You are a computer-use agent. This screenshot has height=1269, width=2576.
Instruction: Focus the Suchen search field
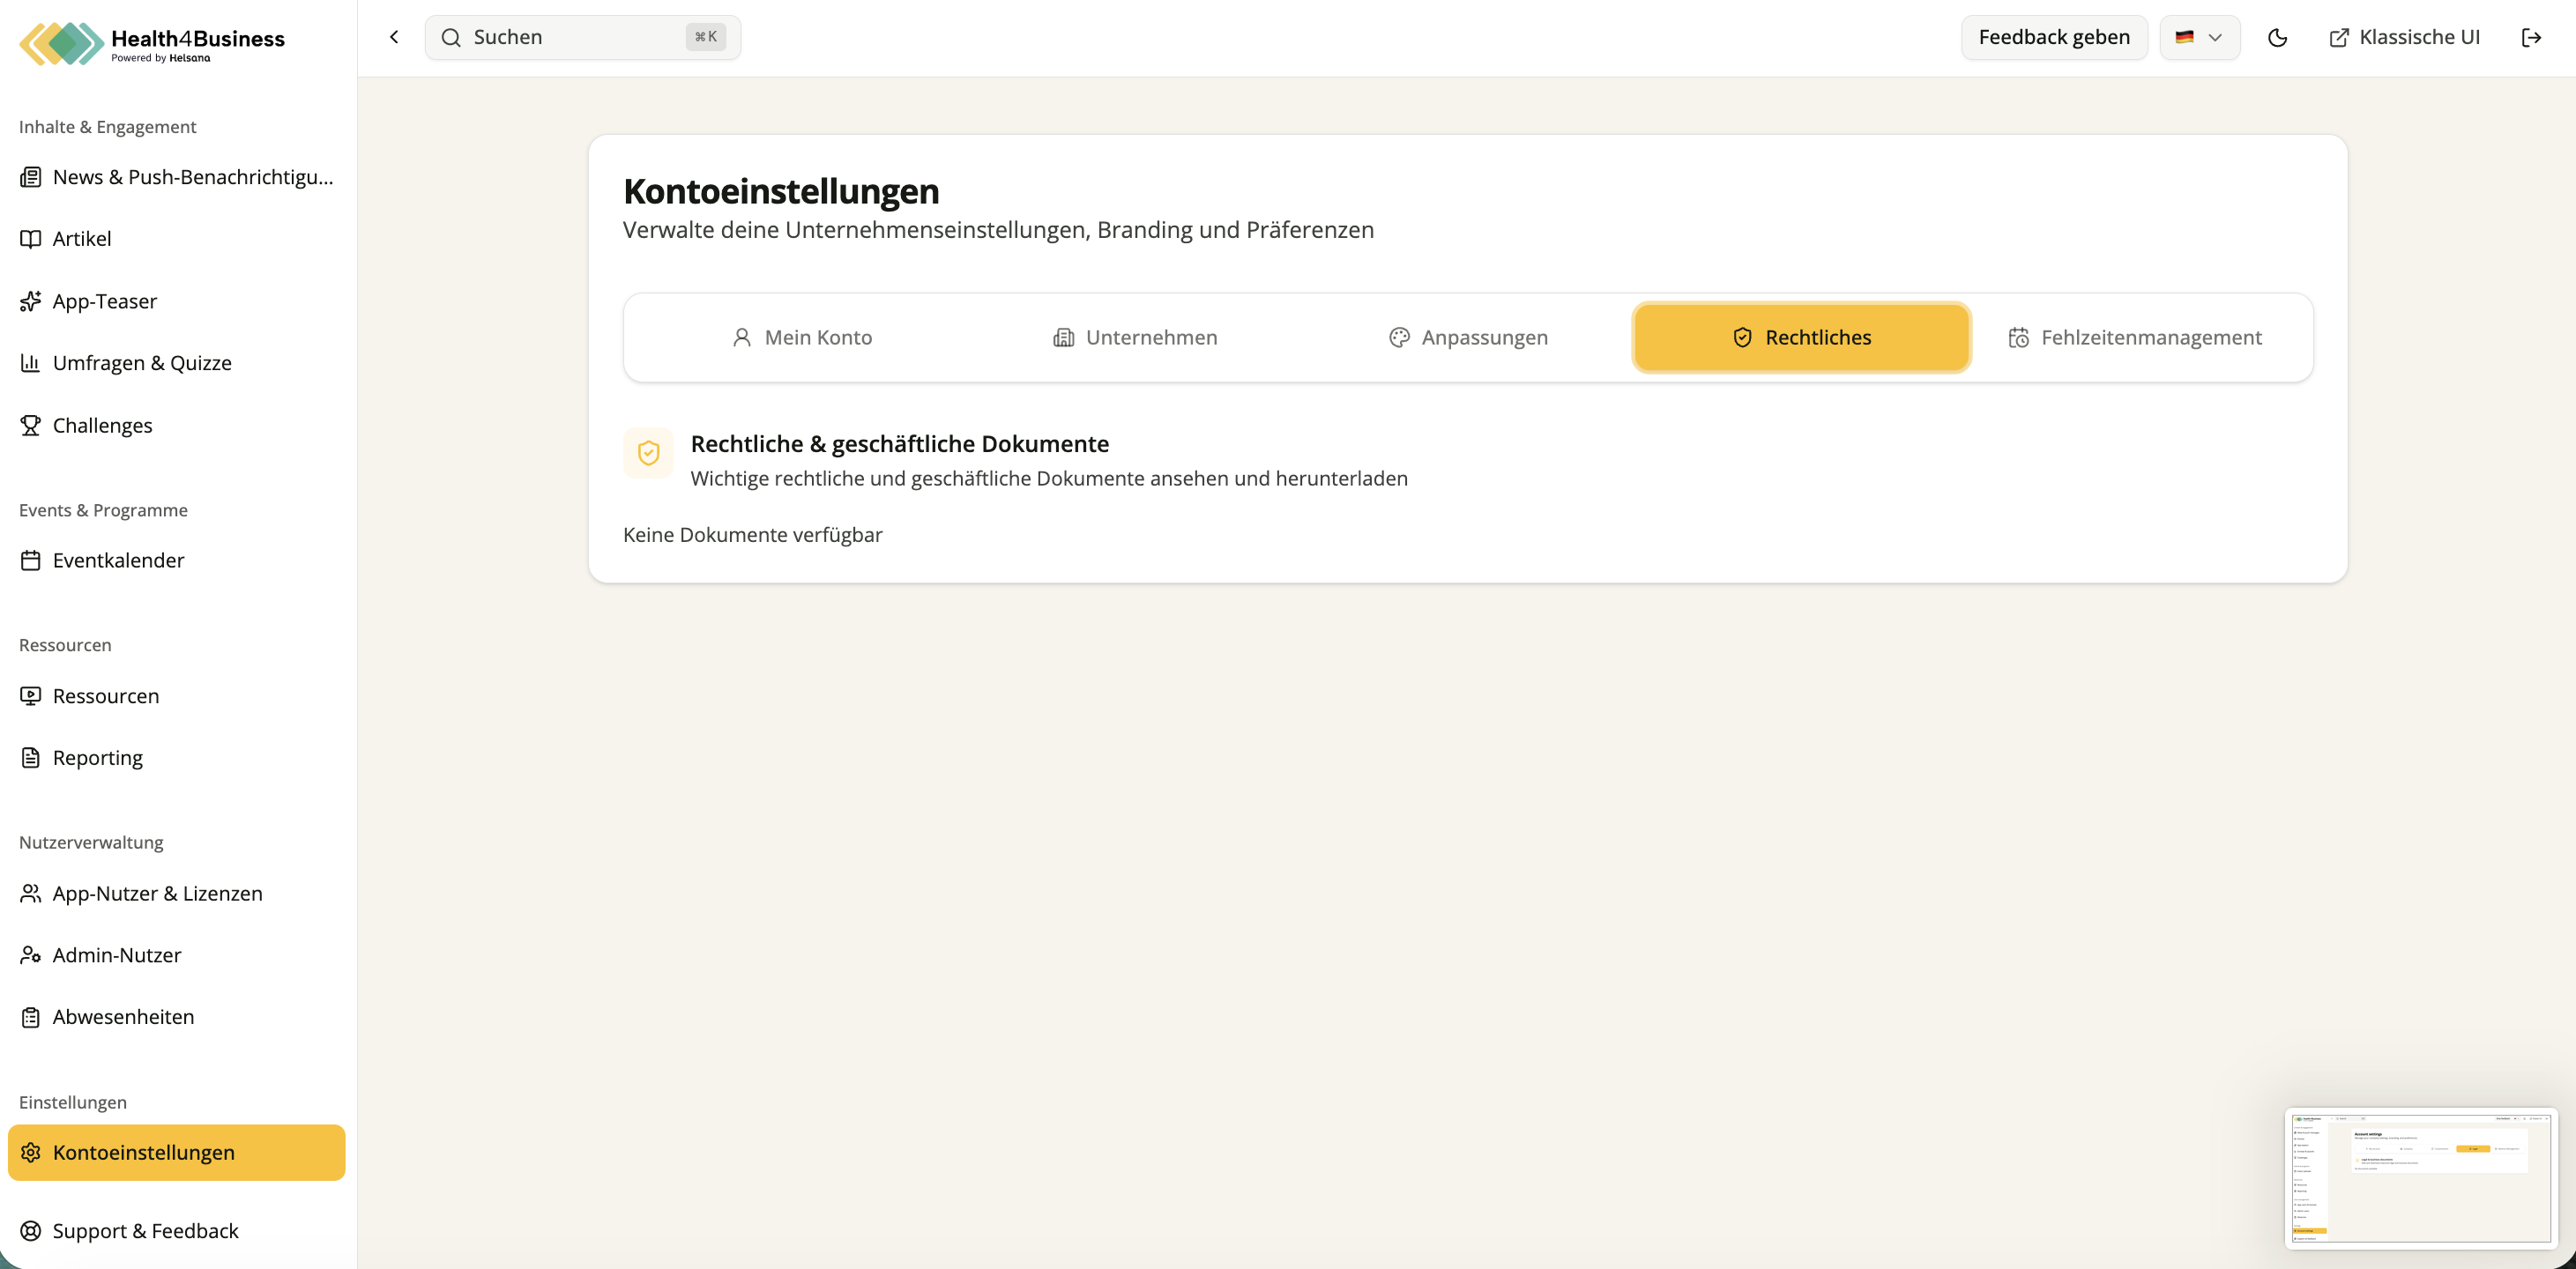583,37
